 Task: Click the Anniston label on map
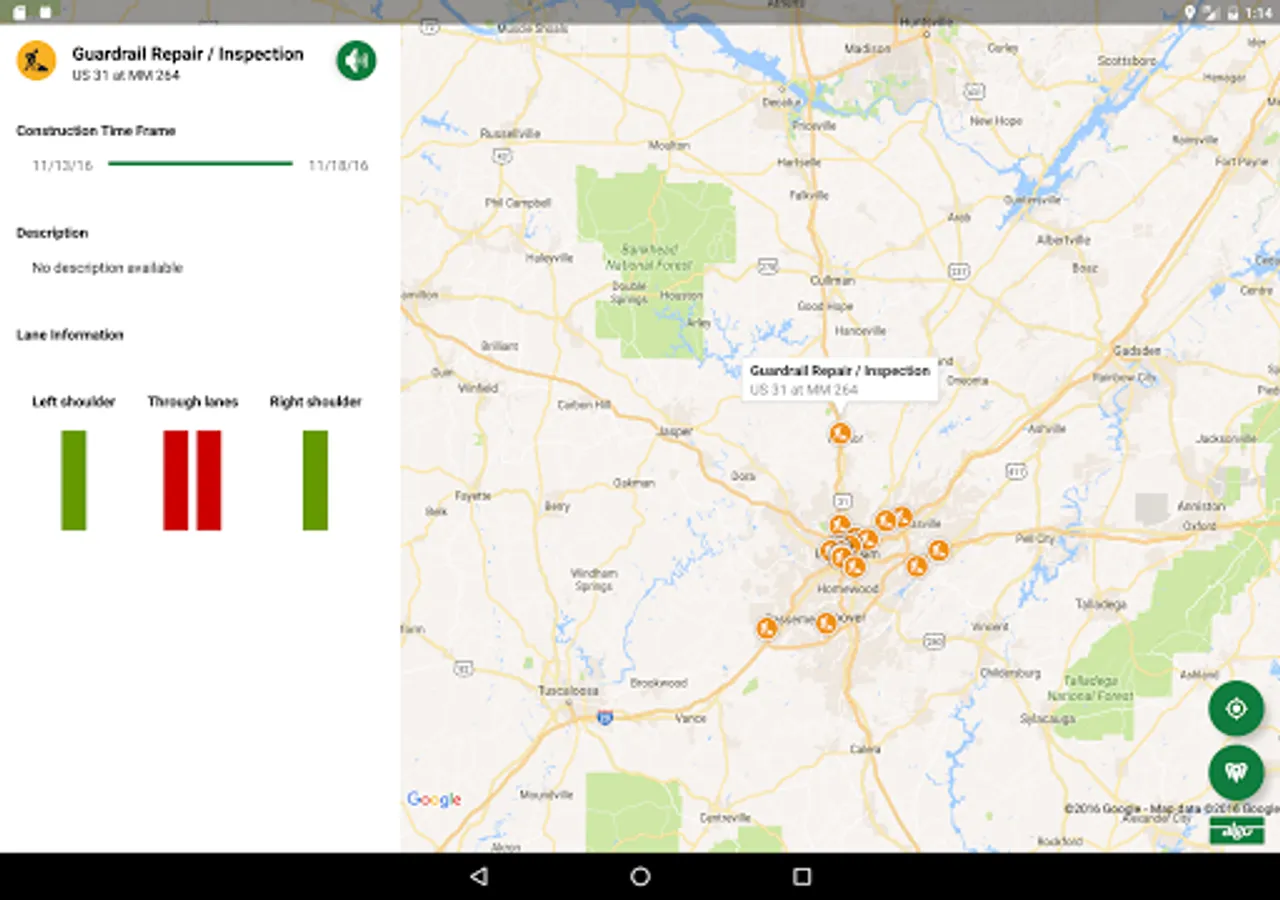tap(1202, 506)
